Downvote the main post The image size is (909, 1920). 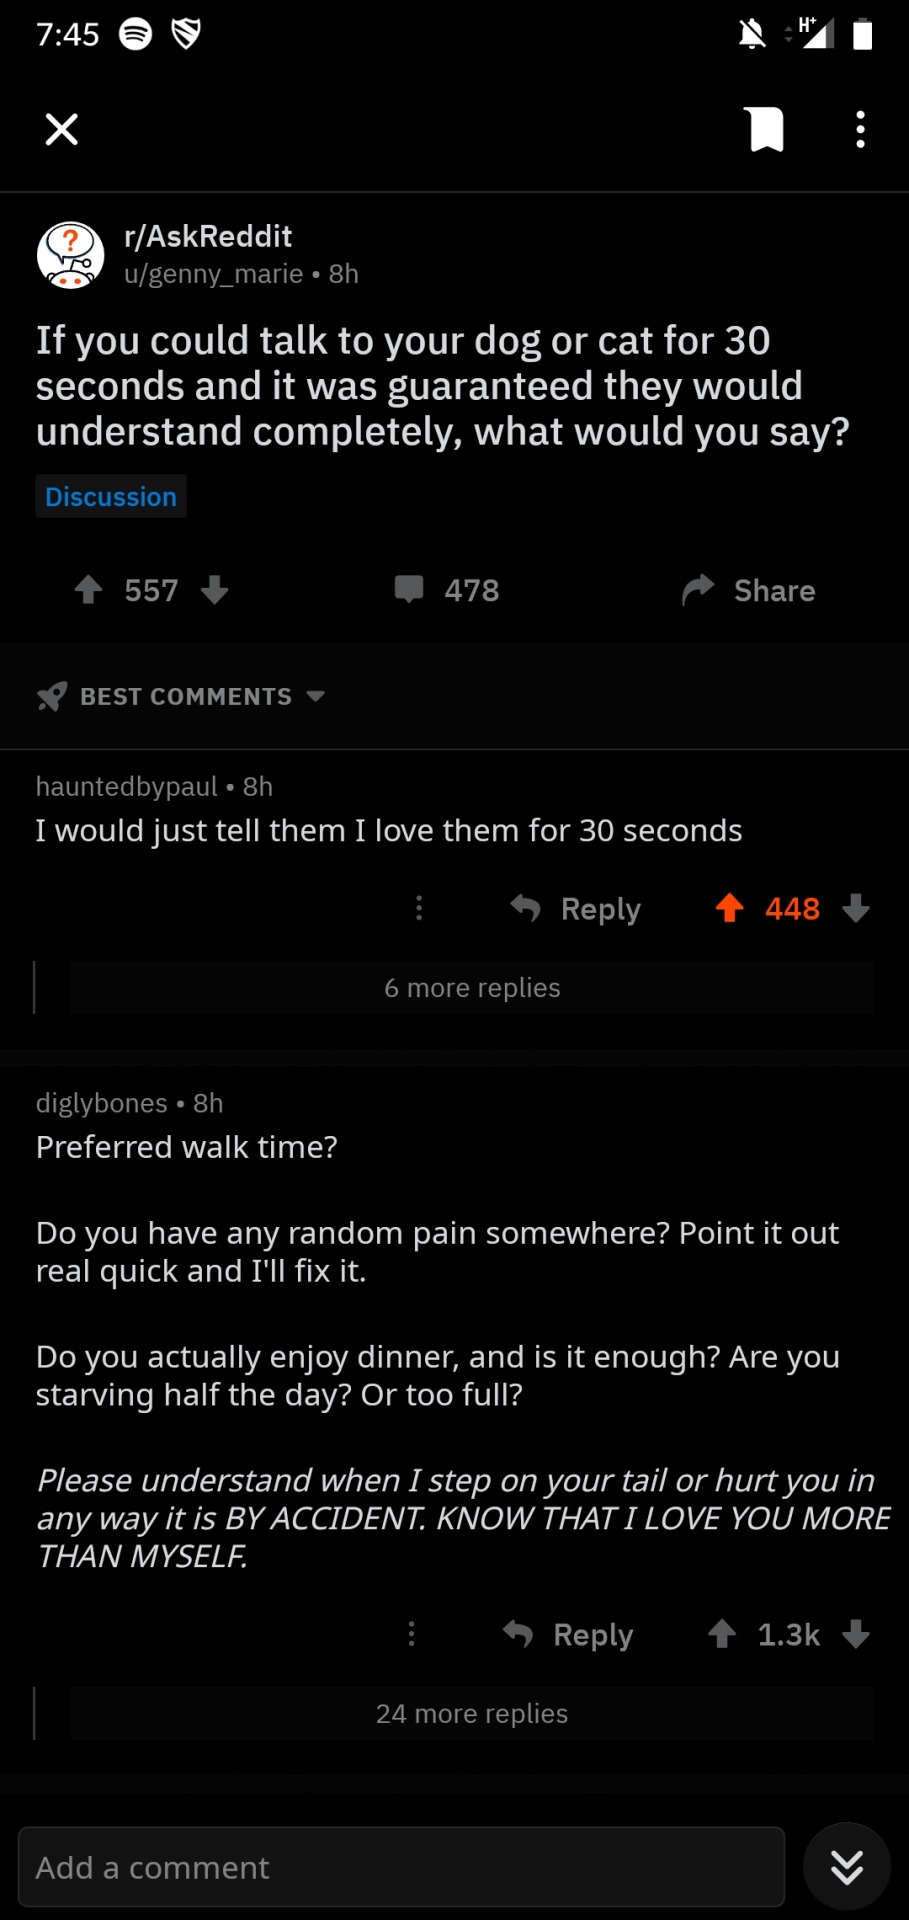pyautogui.click(x=214, y=590)
